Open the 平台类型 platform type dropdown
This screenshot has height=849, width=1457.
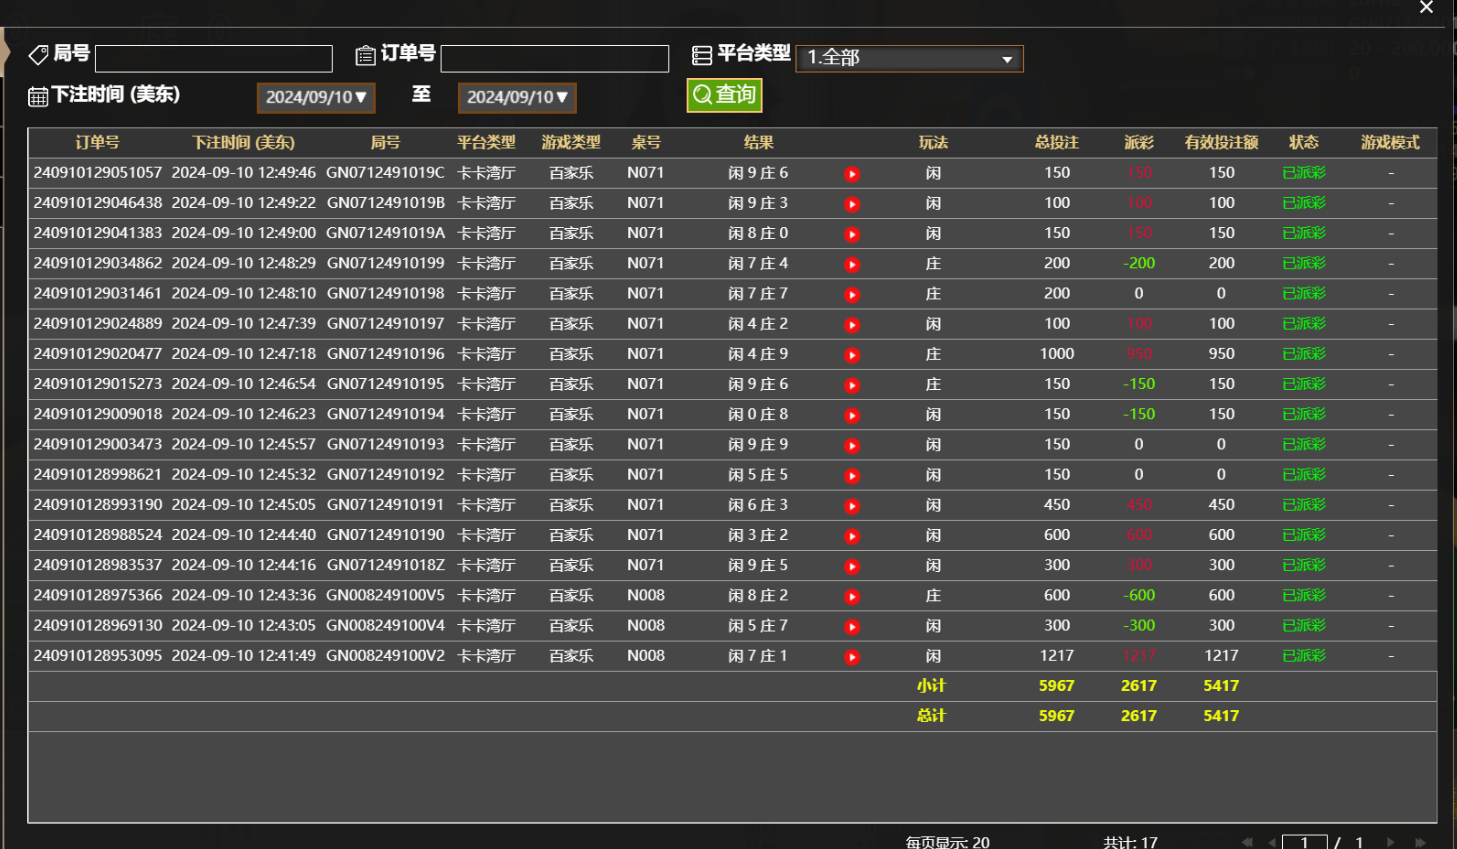pos(908,58)
